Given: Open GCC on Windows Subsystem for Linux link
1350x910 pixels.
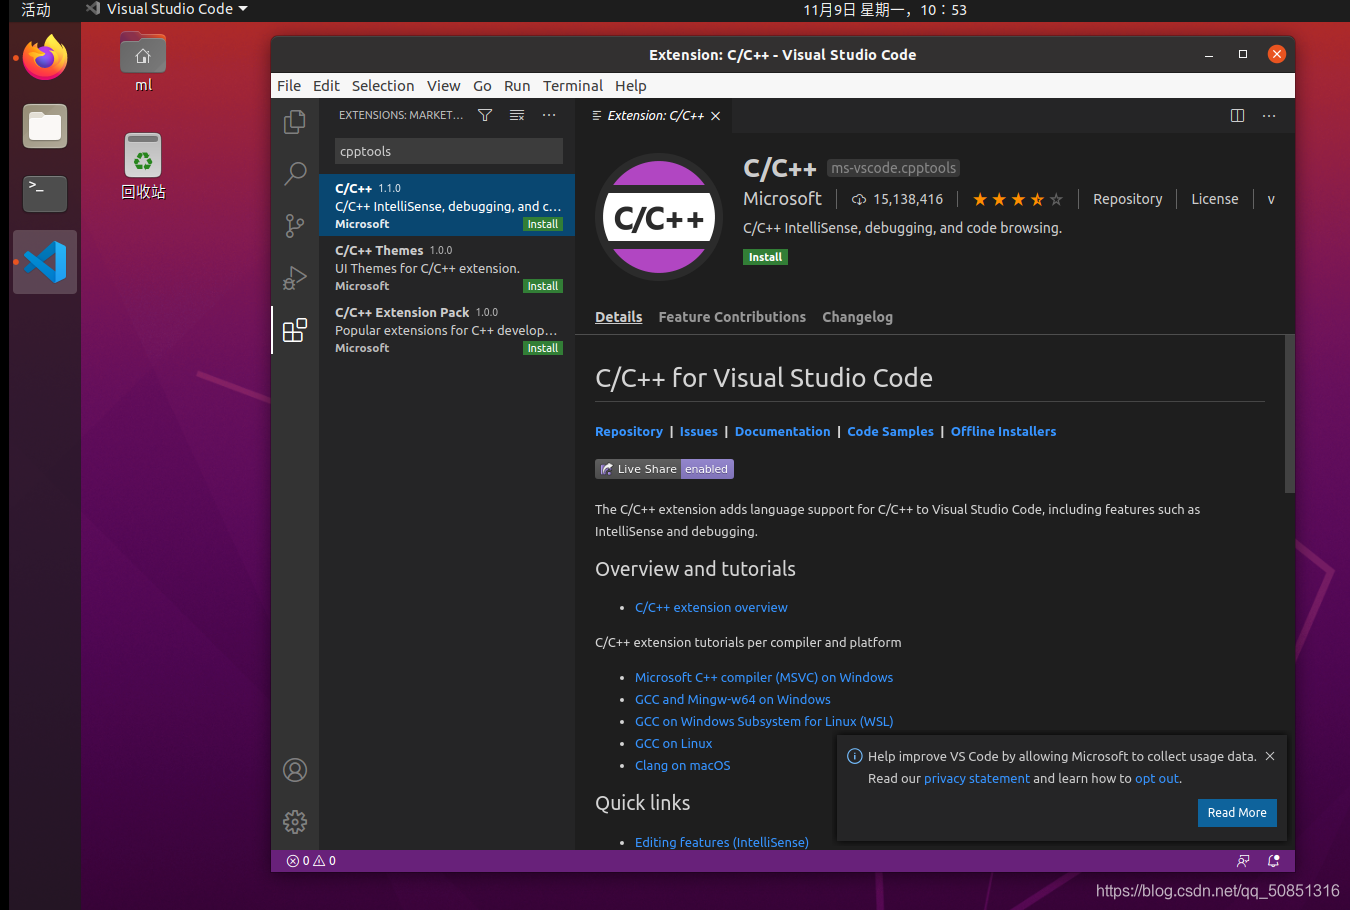Looking at the screenshot, I should [764, 722].
